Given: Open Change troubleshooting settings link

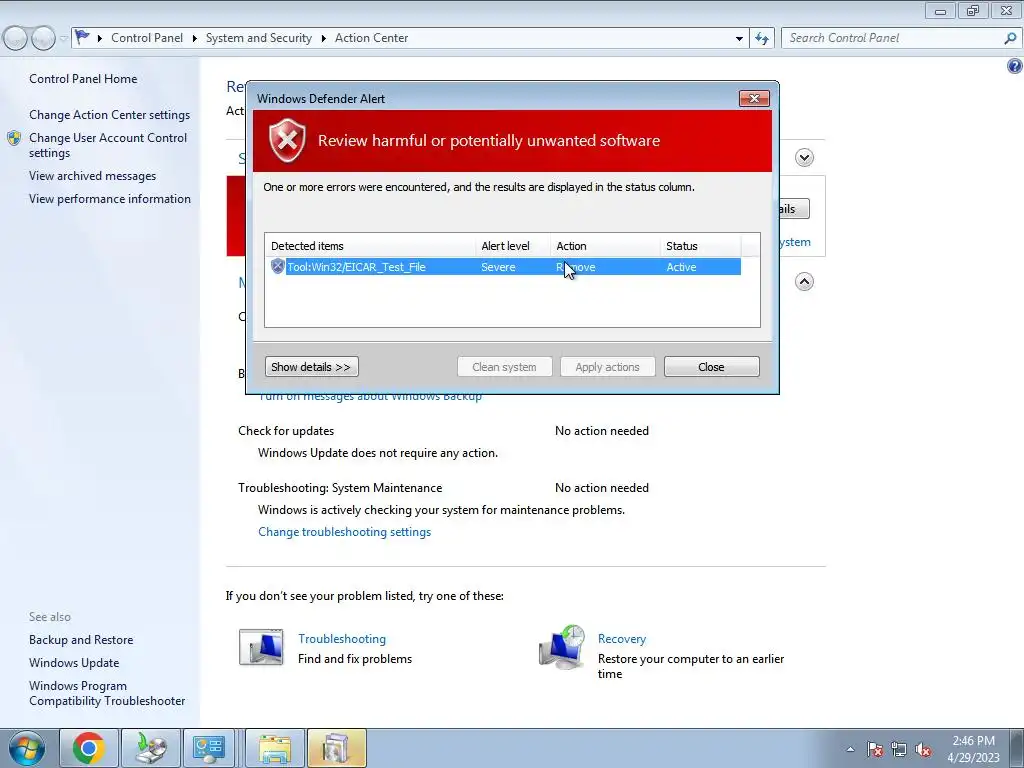Looking at the screenshot, I should pos(344,532).
